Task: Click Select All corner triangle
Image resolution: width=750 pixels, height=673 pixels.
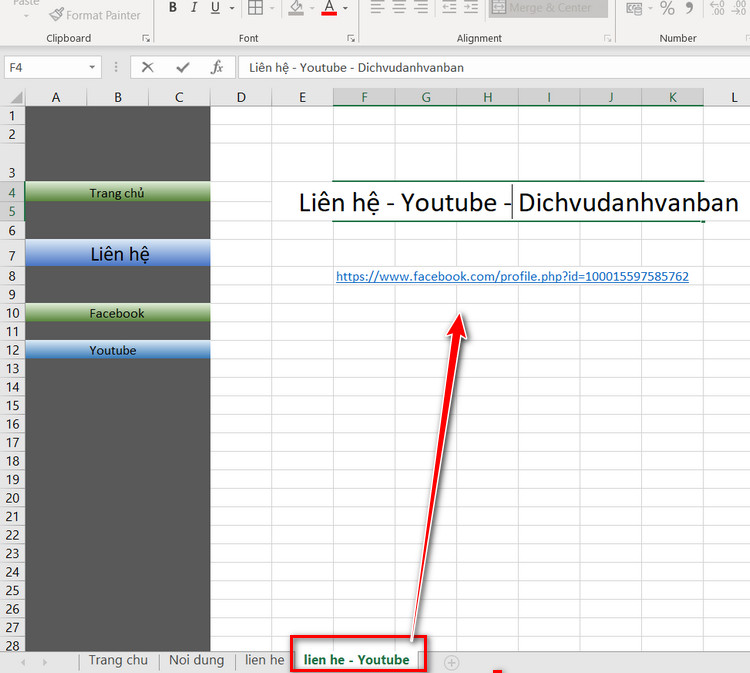Action: [16, 98]
